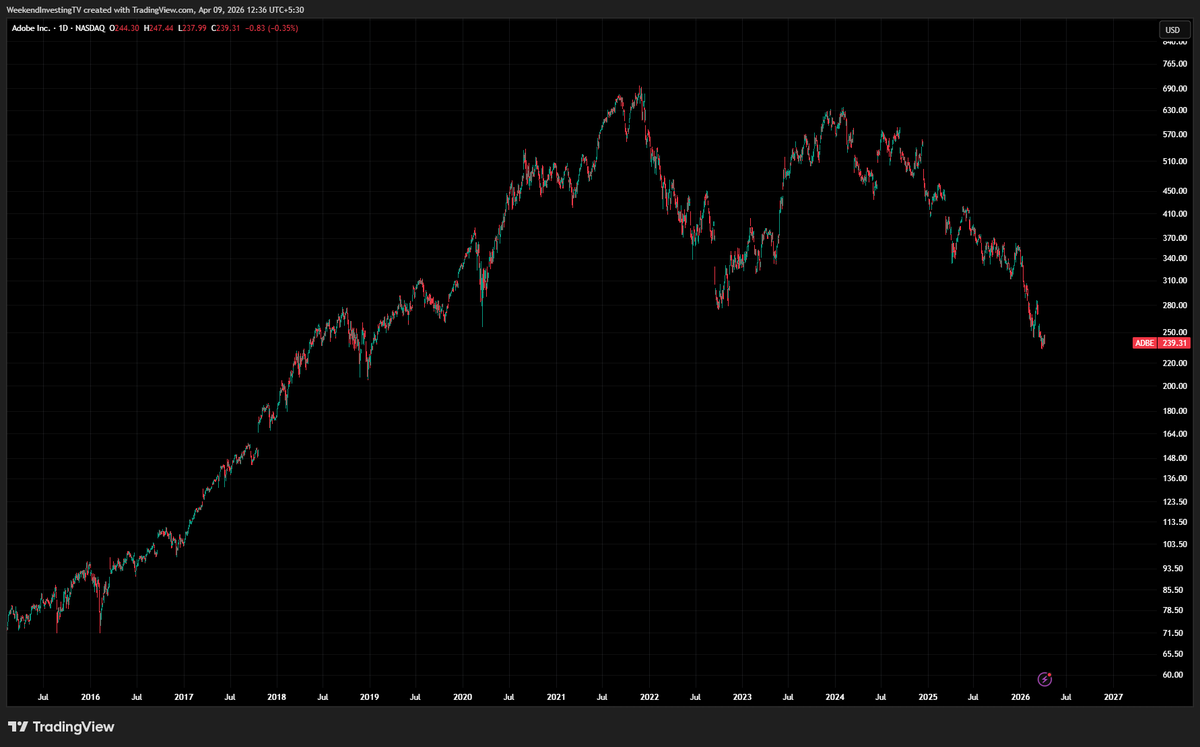Click the 410.00 price axis label
Image resolution: width=1200 pixels, height=747 pixels.
click(x=1174, y=214)
